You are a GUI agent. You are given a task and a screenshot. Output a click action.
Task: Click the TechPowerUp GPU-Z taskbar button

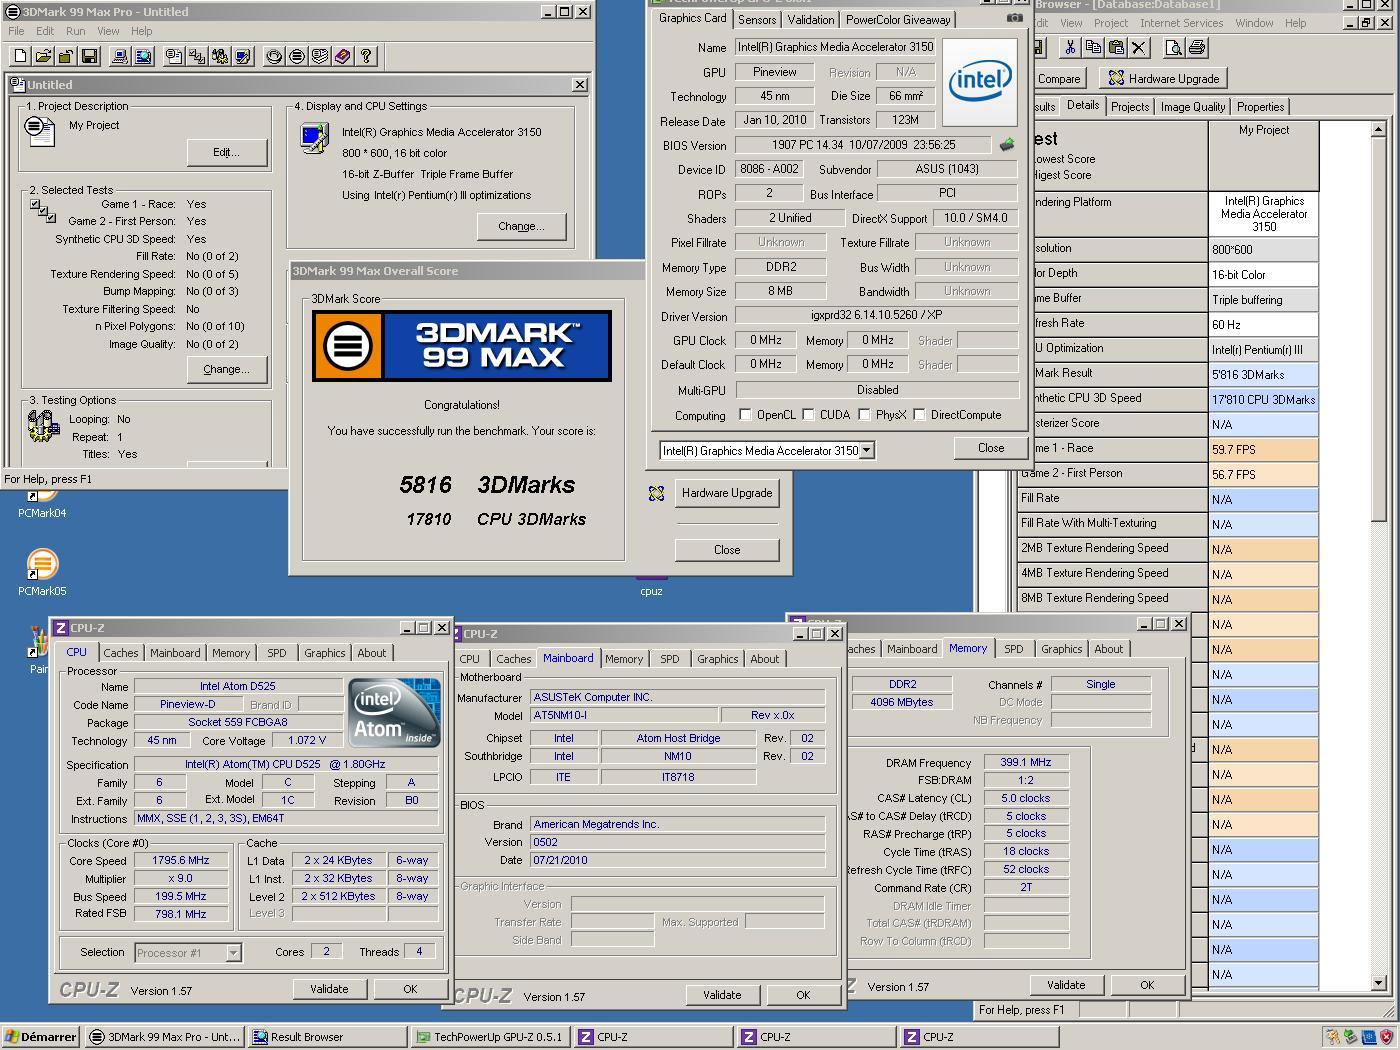coord(490,1037)
